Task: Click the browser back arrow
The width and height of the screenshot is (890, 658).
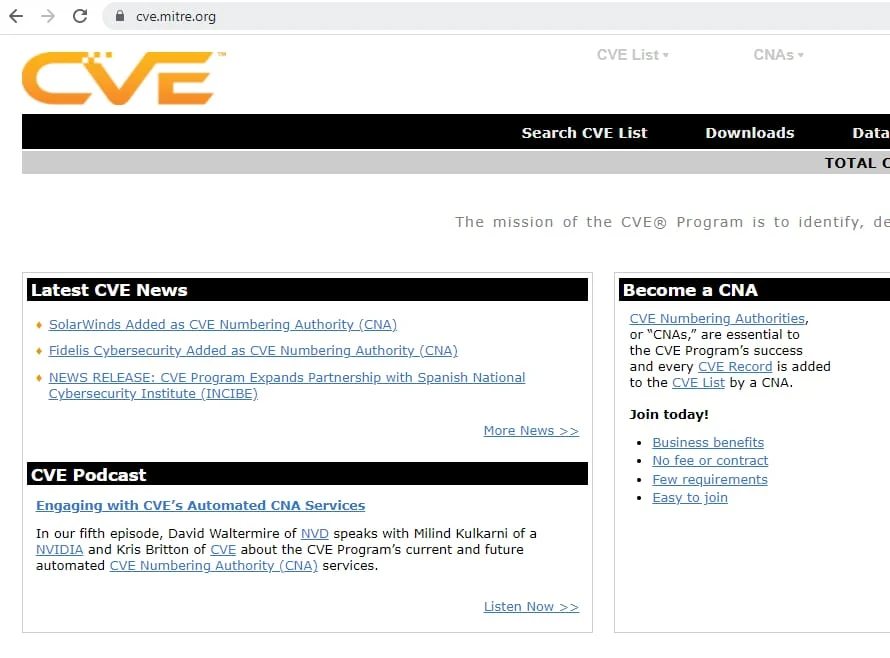Action: [16, 16]
